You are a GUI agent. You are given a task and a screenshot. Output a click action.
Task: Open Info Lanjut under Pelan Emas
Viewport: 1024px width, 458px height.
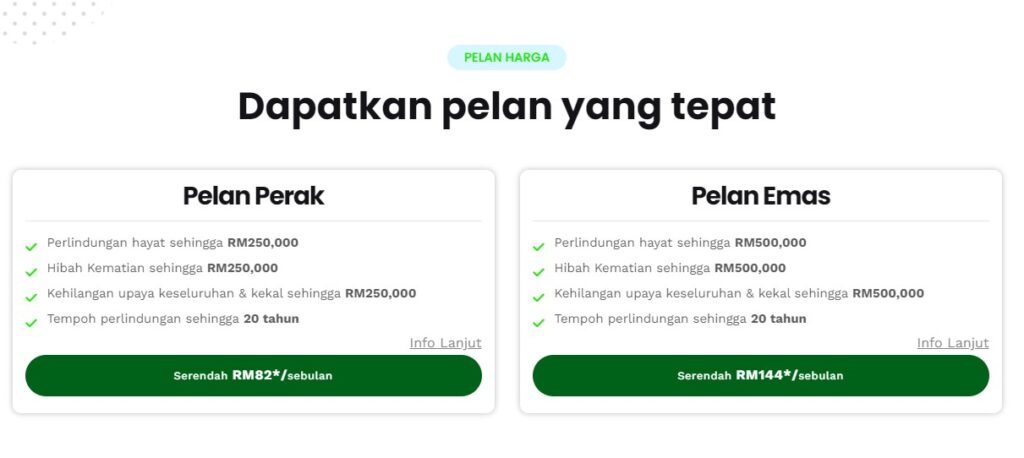pyautogui.click(x=952, y=343)
